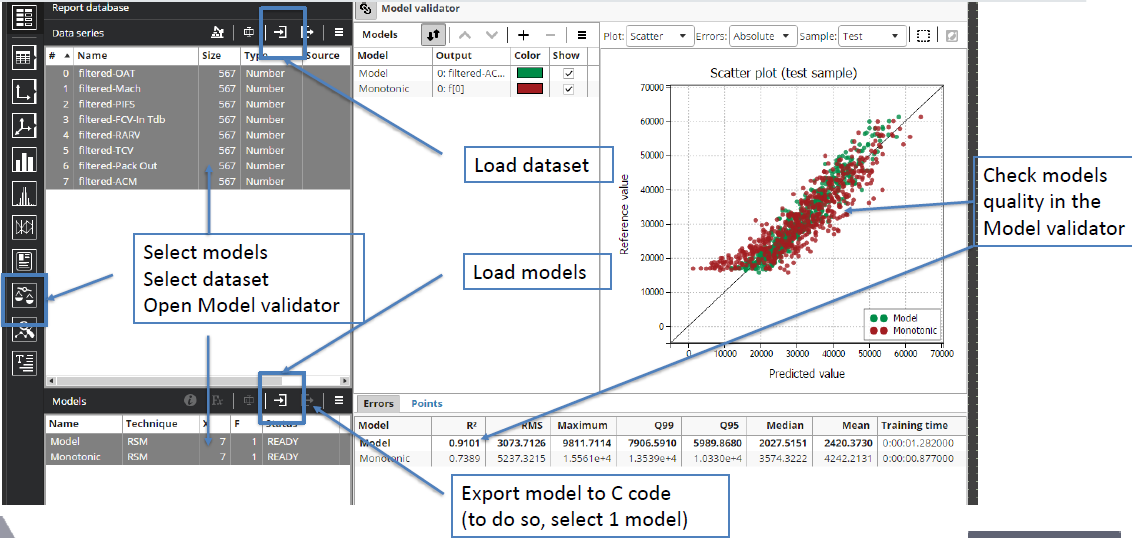Click the minus remove model icon
This screenshot has width=1132, height=538.
tap(549, 35)
